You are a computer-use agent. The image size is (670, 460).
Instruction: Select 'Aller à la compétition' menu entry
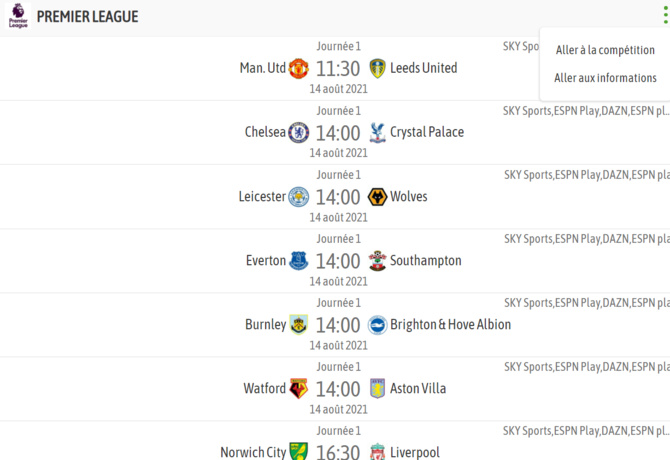pos(605,50)
